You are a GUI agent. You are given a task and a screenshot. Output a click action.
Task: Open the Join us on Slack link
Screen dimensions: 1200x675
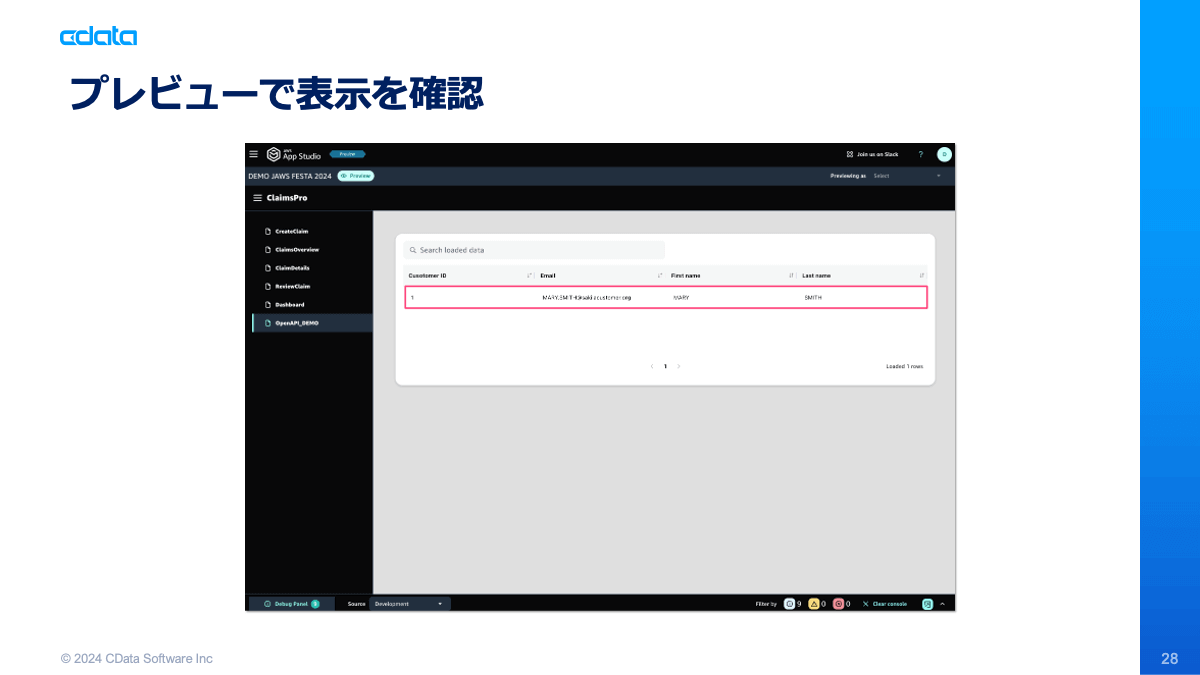click(872, 154)
